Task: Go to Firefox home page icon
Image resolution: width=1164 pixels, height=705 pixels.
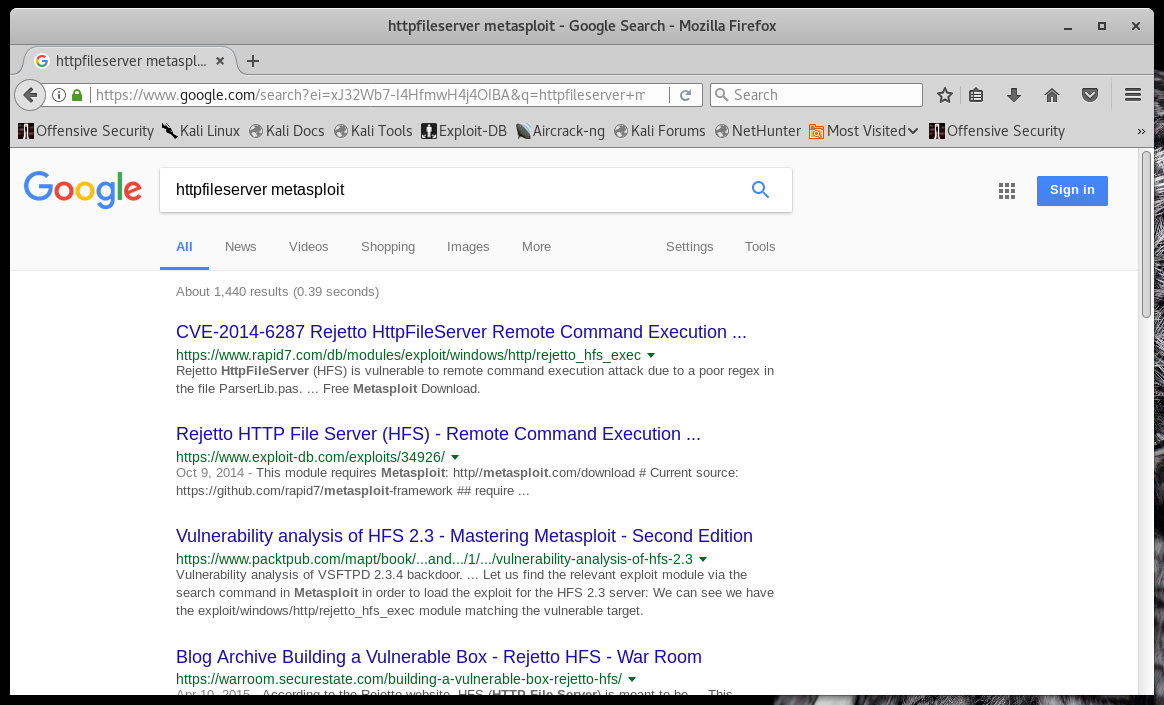Action: 1051,95
